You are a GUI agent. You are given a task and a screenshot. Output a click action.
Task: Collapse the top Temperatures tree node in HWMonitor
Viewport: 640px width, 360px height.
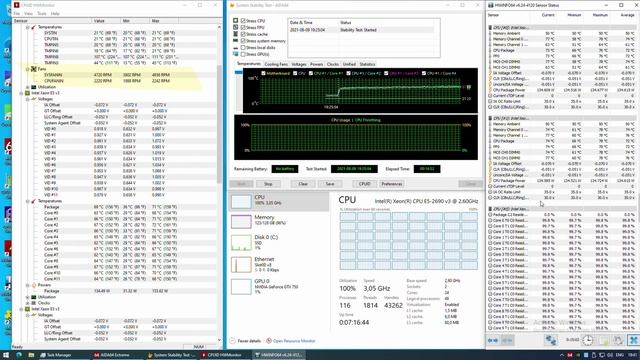[x=28, y=27]
